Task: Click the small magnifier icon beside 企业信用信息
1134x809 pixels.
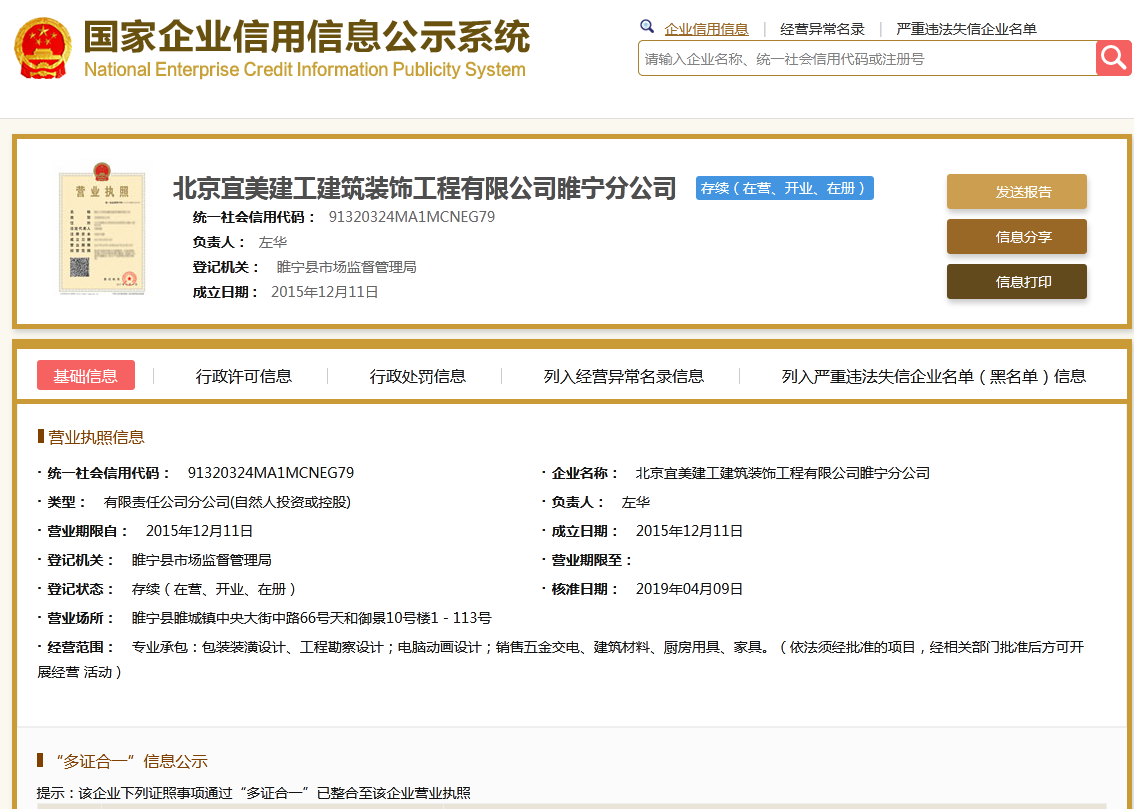Action: (647, 27)
